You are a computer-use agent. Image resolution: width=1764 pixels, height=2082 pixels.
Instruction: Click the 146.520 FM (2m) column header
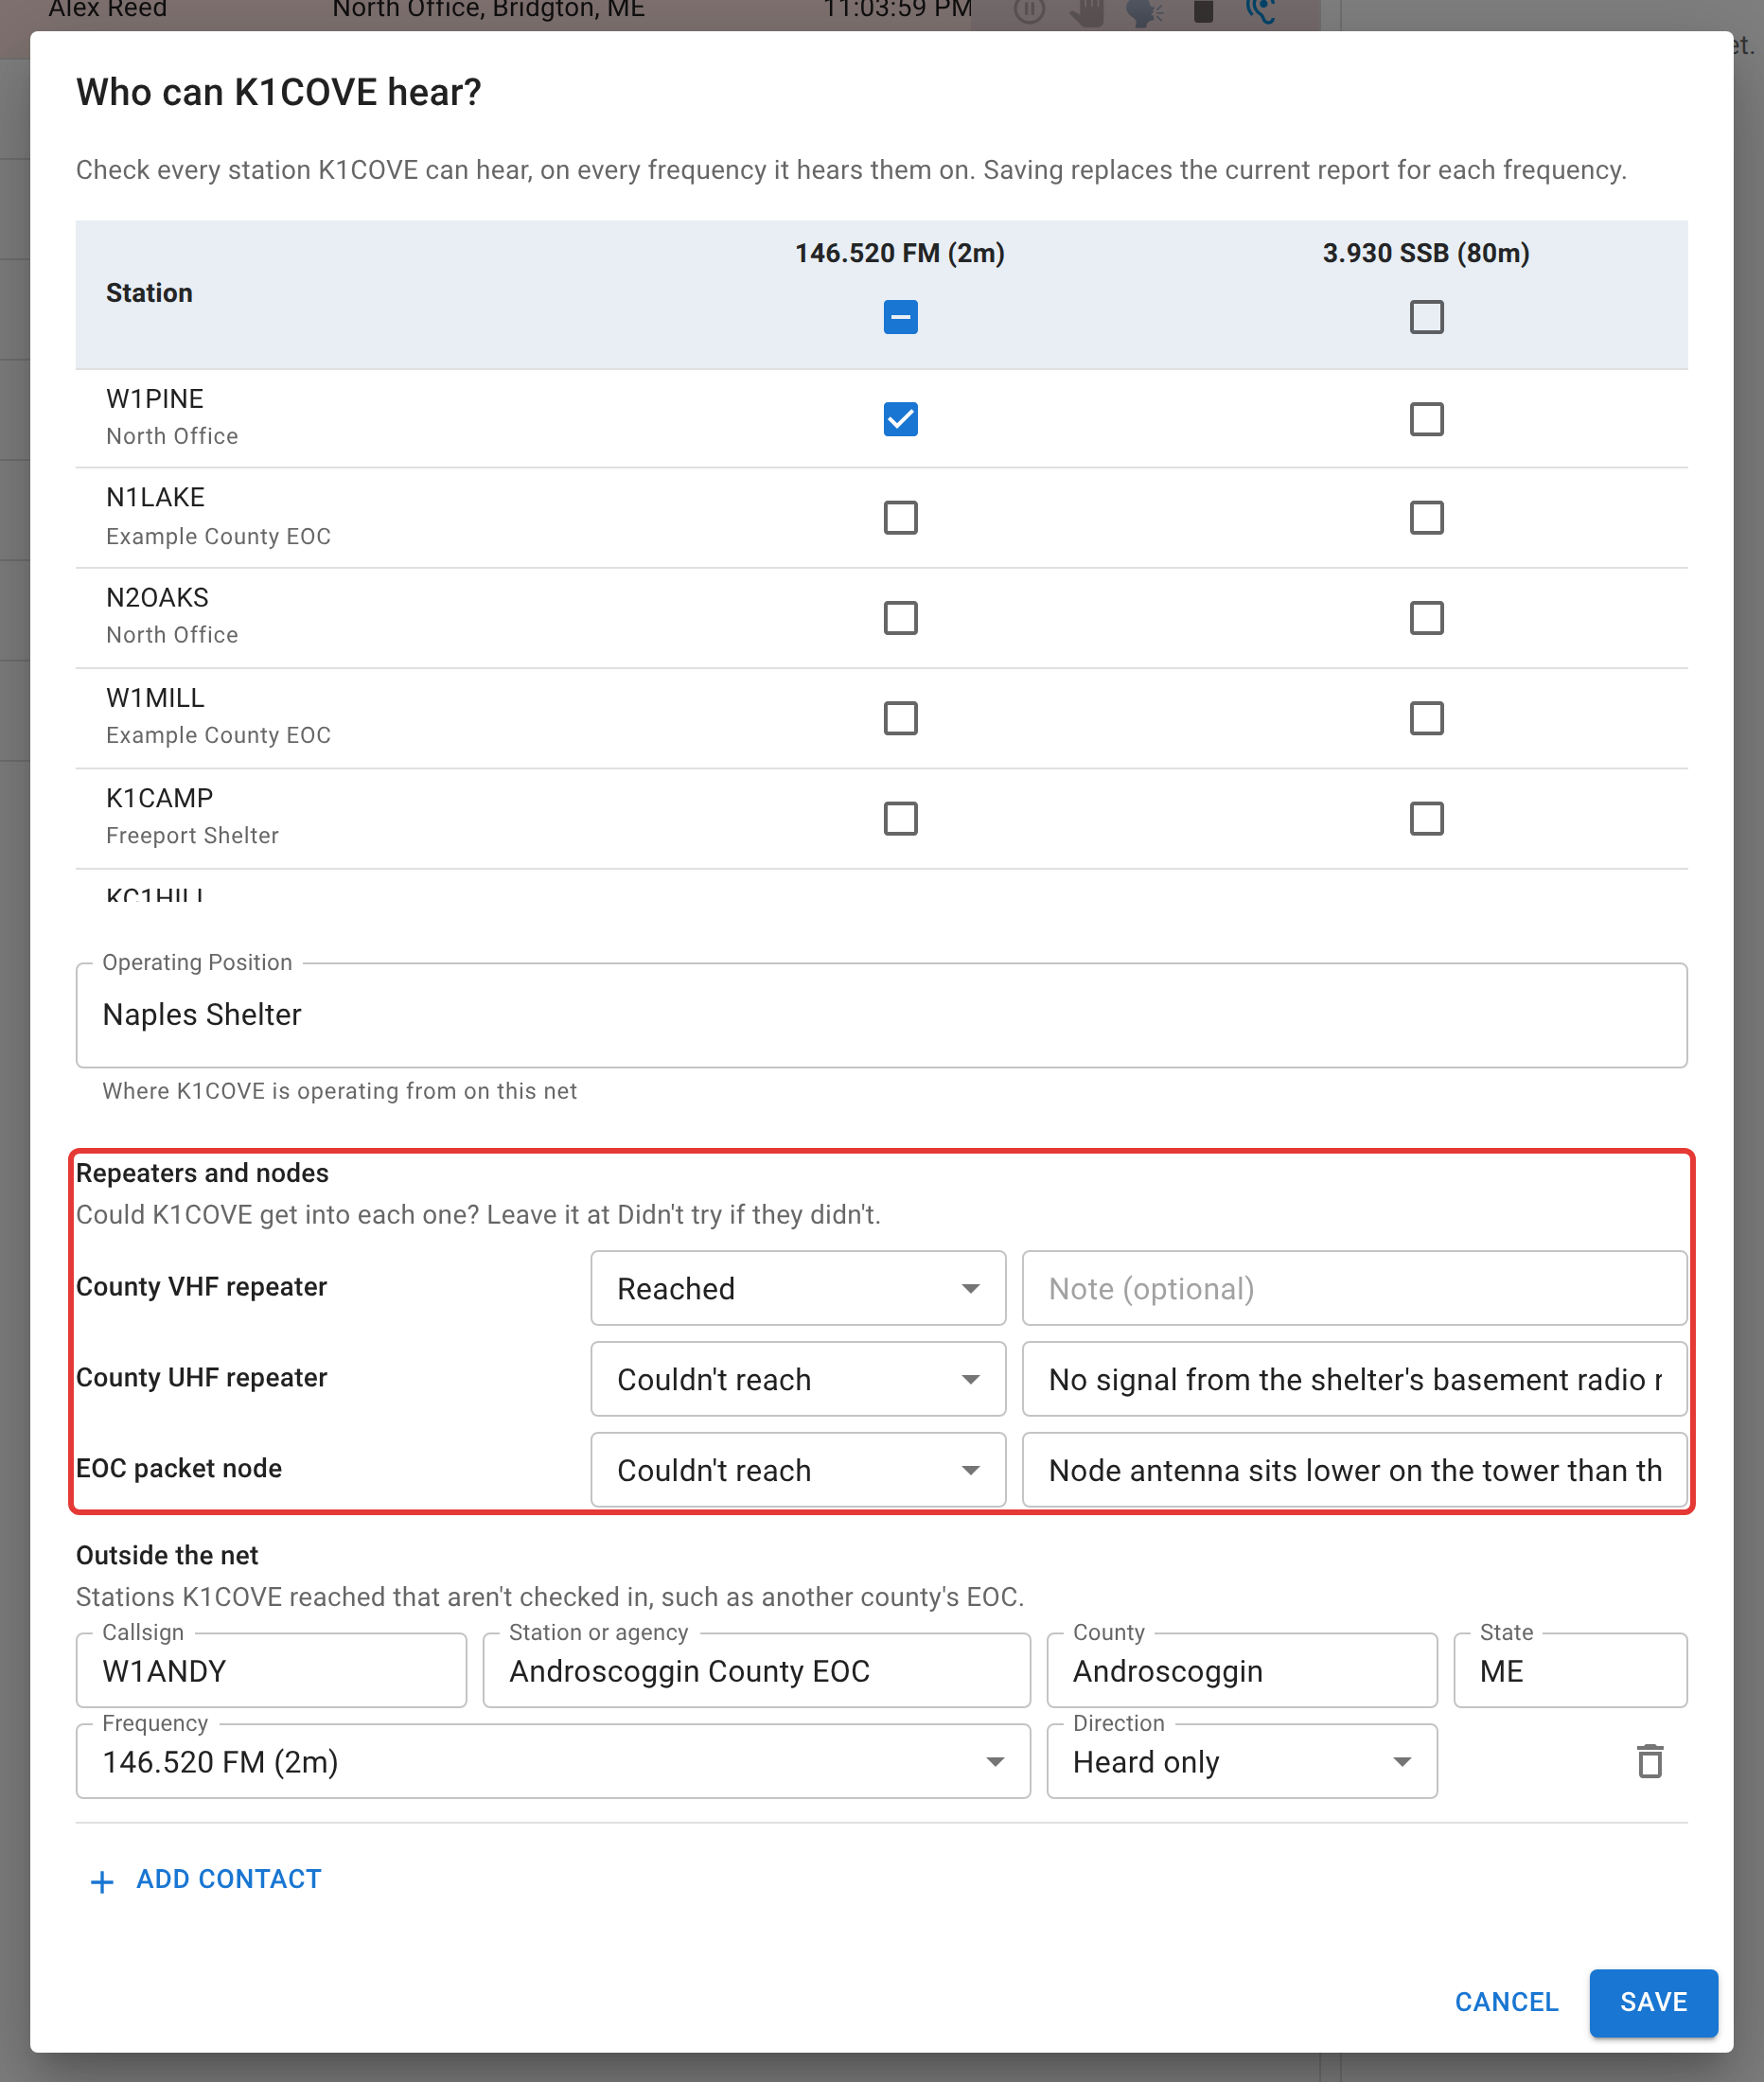(900, 253)
